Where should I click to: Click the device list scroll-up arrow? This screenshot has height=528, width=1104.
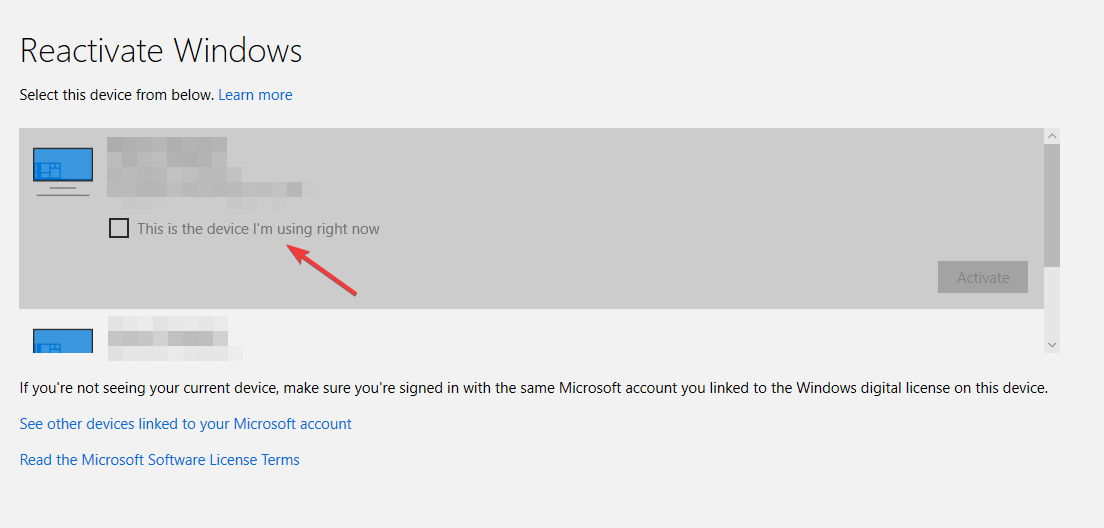click(x=1052, y=136)
